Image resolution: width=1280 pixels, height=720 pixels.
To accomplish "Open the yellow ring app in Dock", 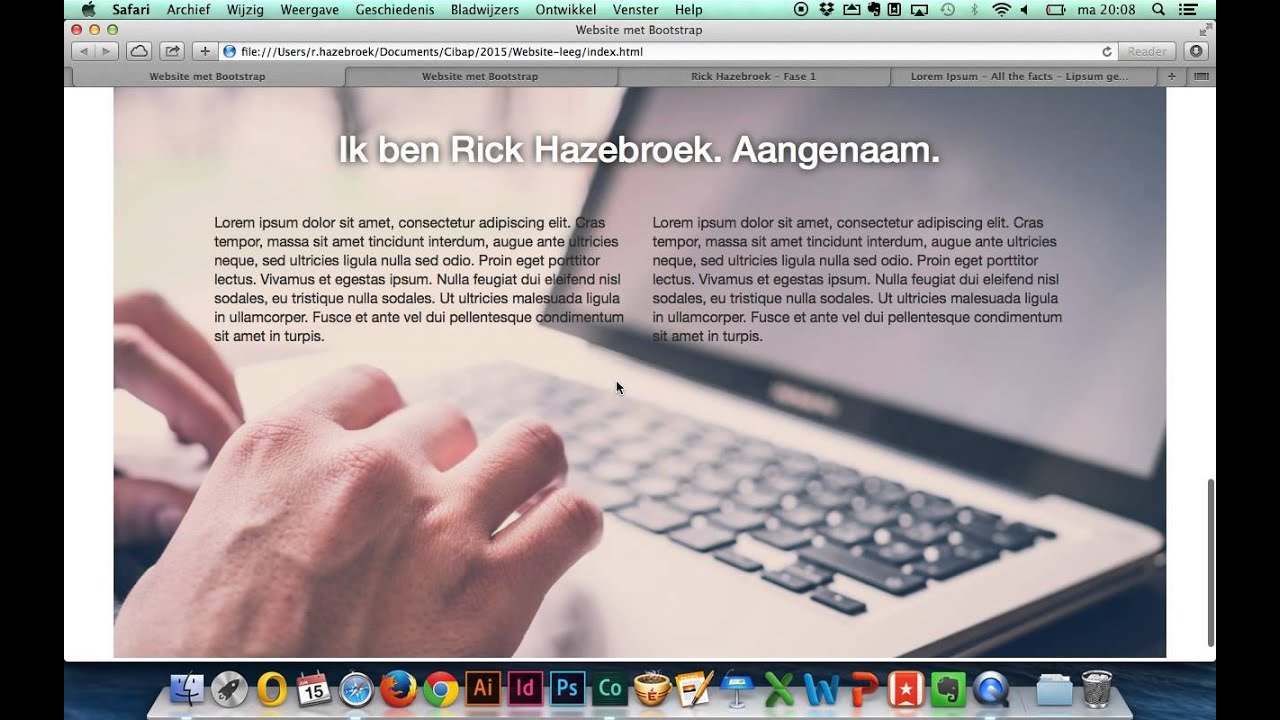I will coord(271,688).
